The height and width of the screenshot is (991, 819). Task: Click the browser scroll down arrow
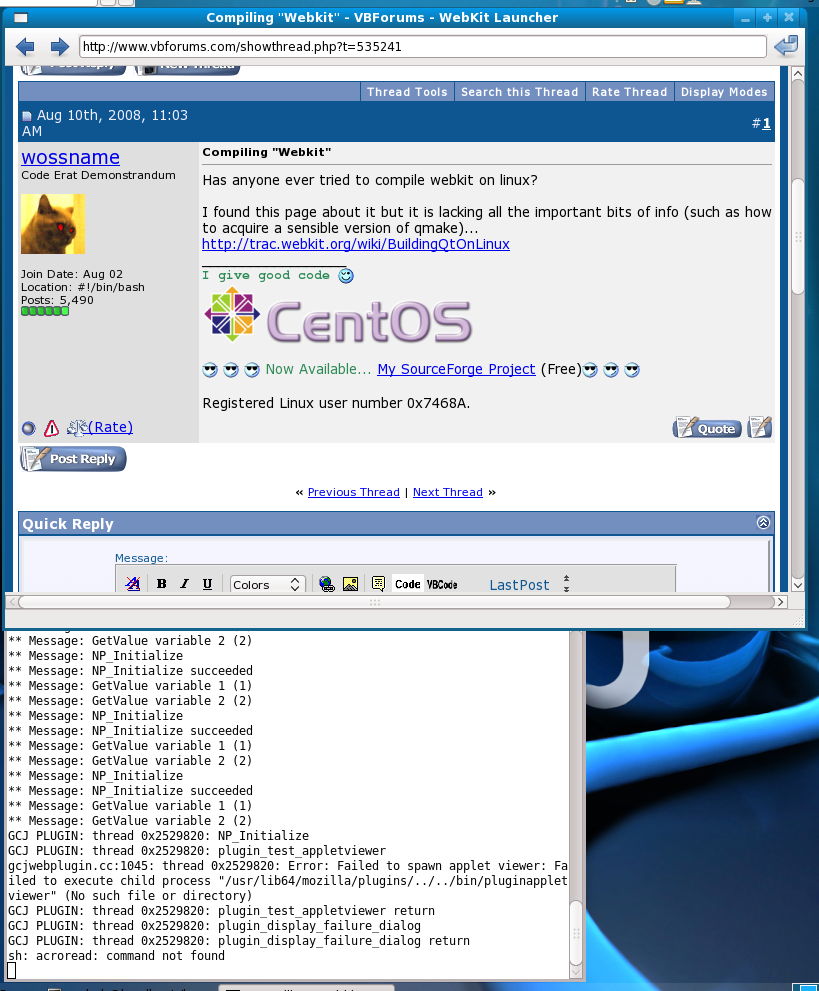click(798, 585)
